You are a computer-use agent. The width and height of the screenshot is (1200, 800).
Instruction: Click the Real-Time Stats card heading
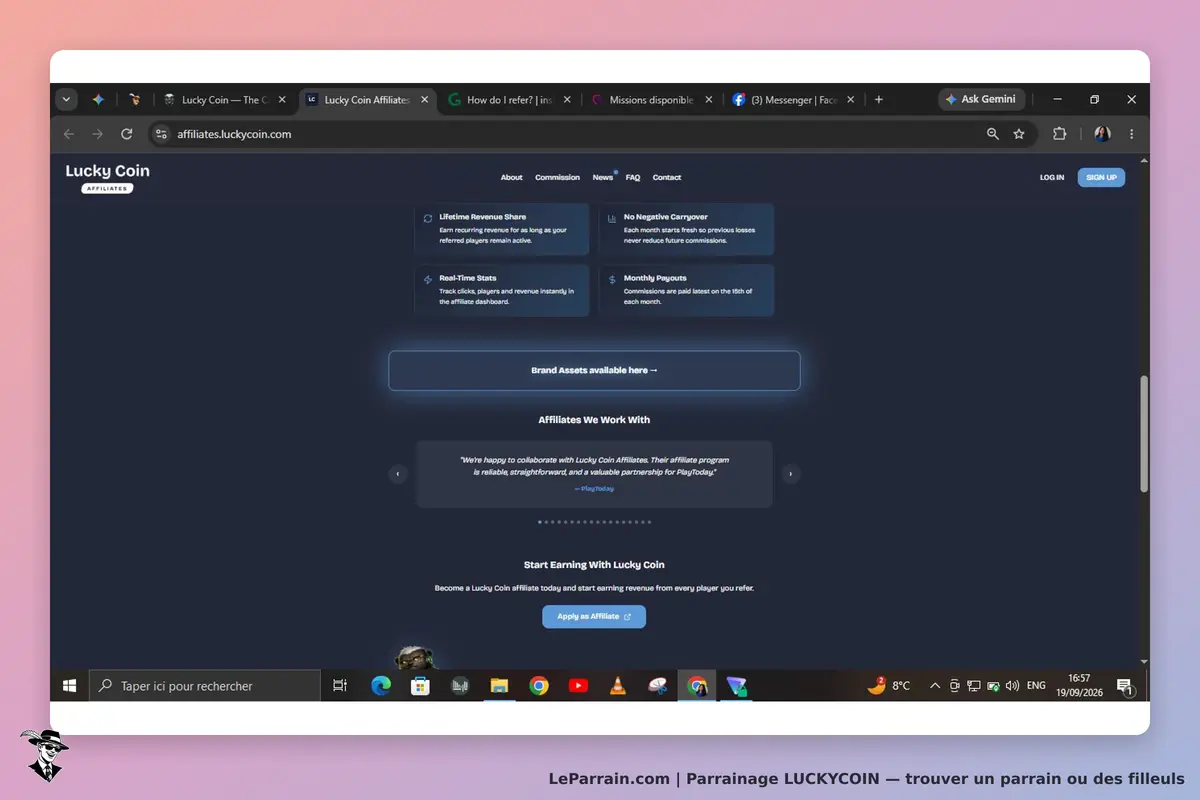pyautogui.click(x=468, y=278)
